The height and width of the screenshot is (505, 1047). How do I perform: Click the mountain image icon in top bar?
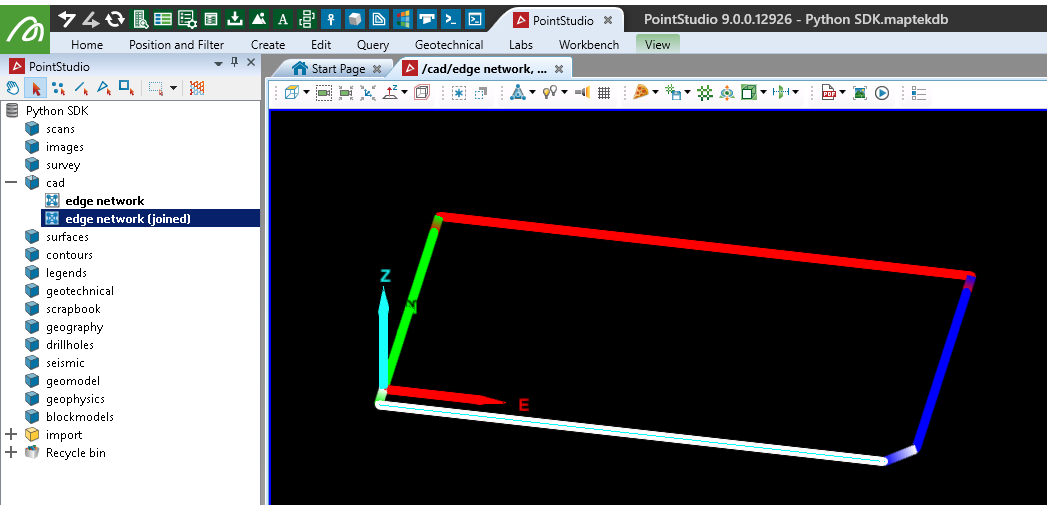click(x=258, y=19)
